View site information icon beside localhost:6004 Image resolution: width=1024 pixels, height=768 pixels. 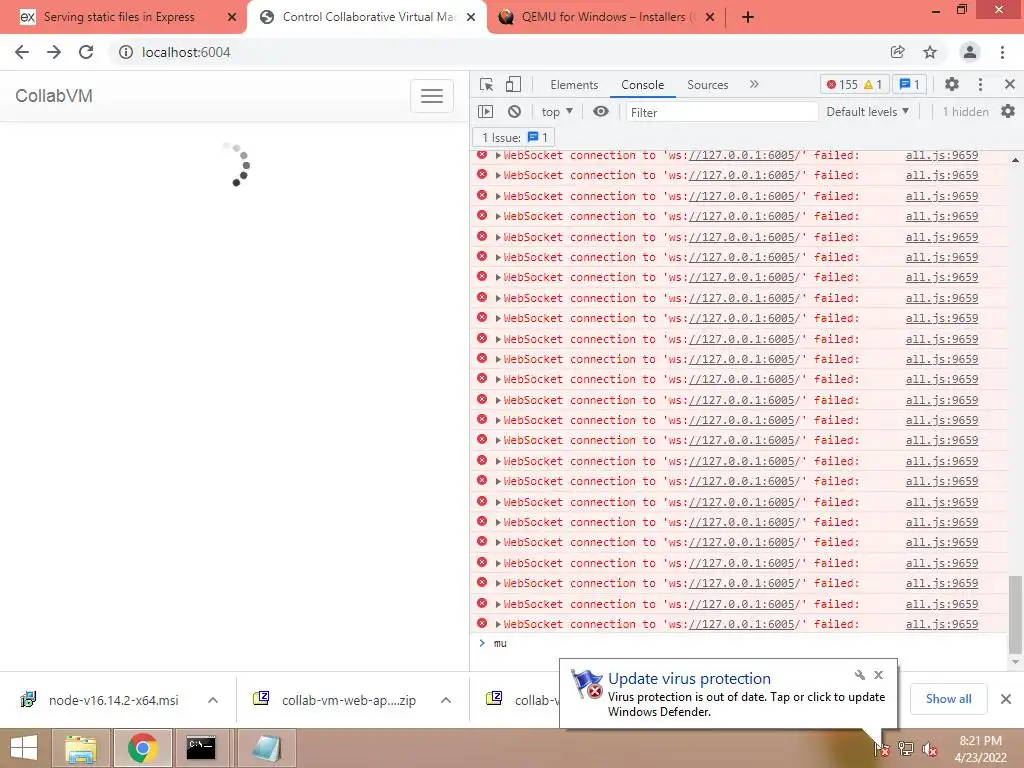click(125, 52)
